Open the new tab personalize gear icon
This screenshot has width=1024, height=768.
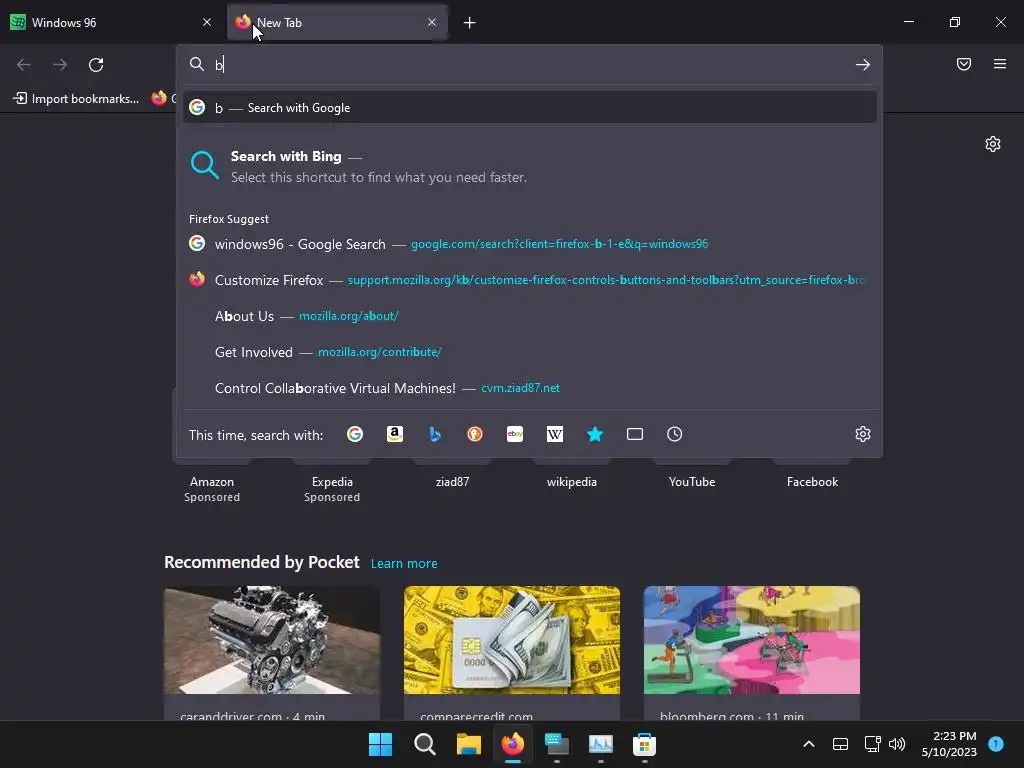(993, 144)
